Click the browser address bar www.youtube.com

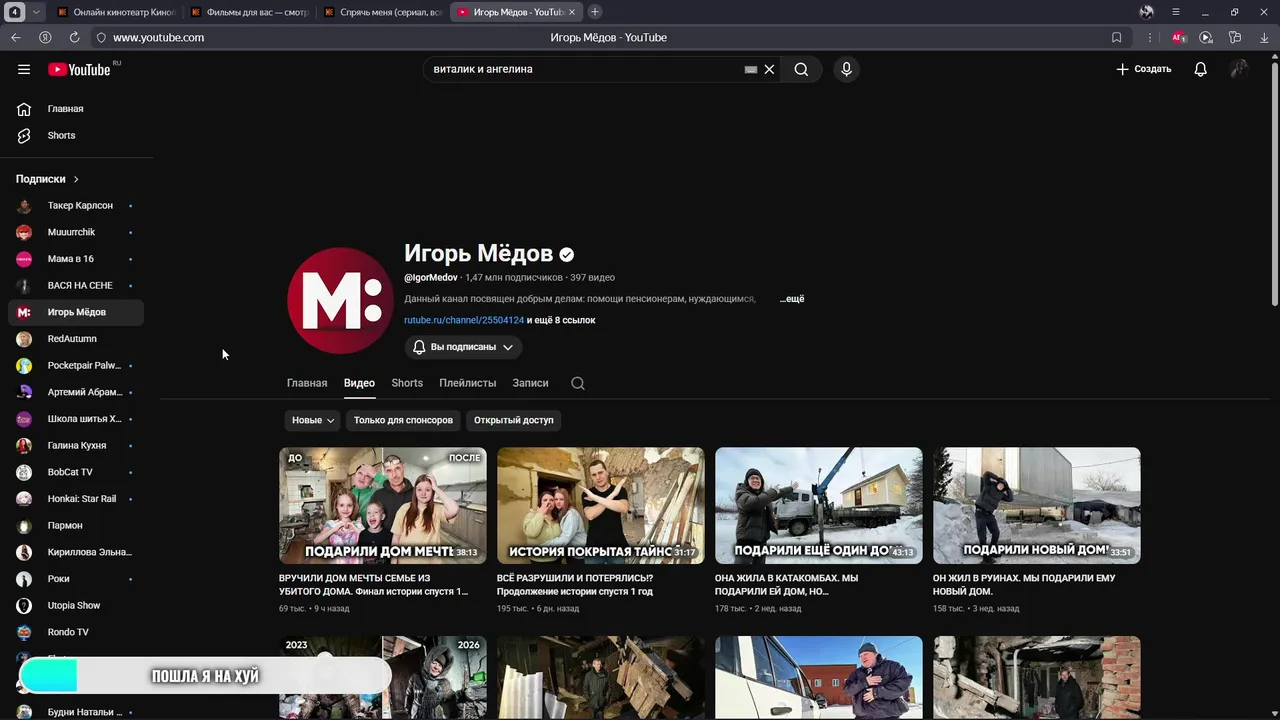coord(158,37)
